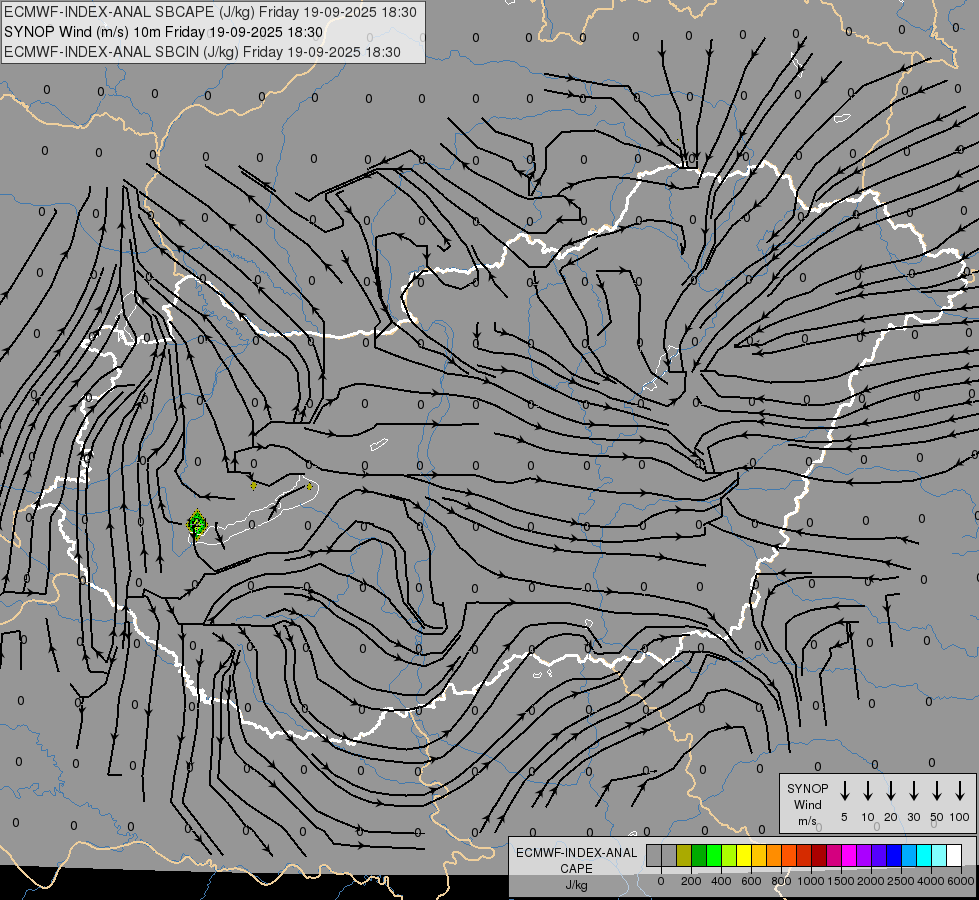Image resolution: width=979 pixels, height=900 pixels.
Task: Click the '100' speed label in wind legend
Action: 960,817
